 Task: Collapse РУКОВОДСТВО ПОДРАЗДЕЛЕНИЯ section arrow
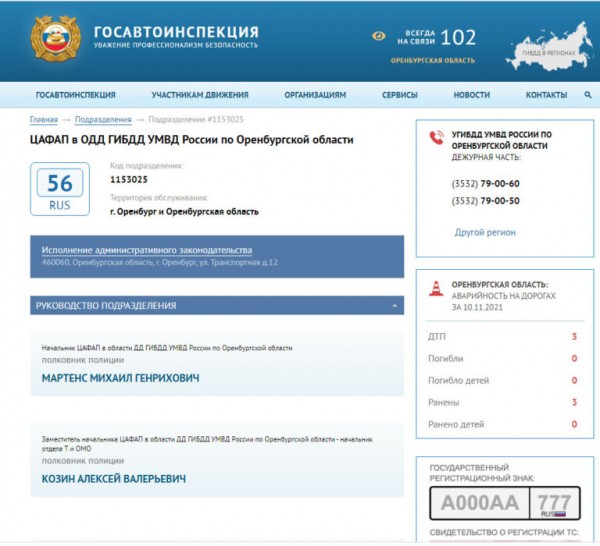(x=395, y=306)
